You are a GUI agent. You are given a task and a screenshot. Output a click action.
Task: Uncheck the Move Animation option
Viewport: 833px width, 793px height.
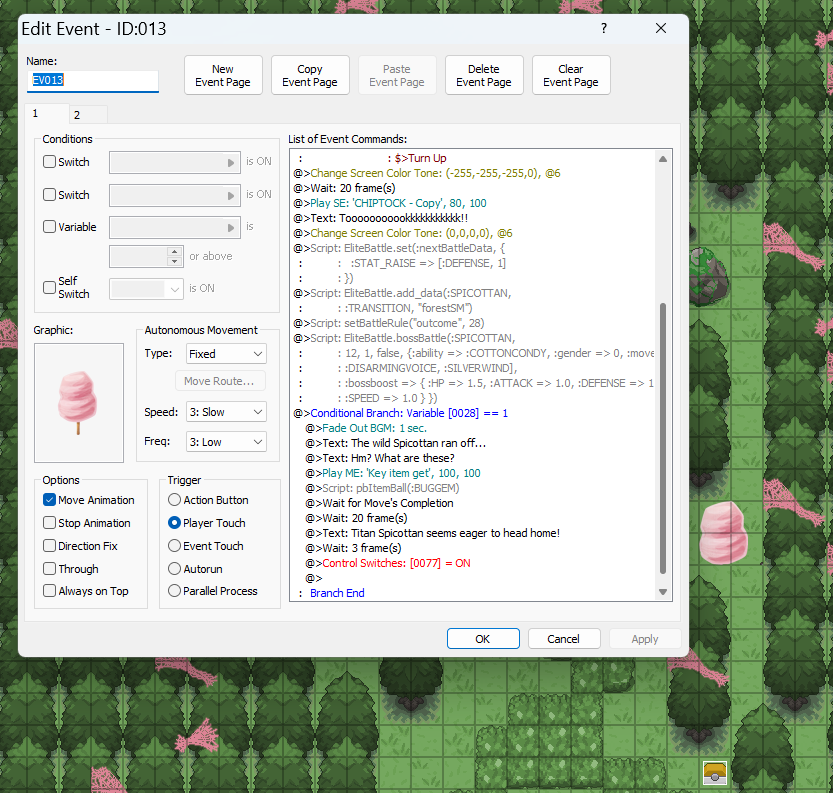tap(50, 500)
